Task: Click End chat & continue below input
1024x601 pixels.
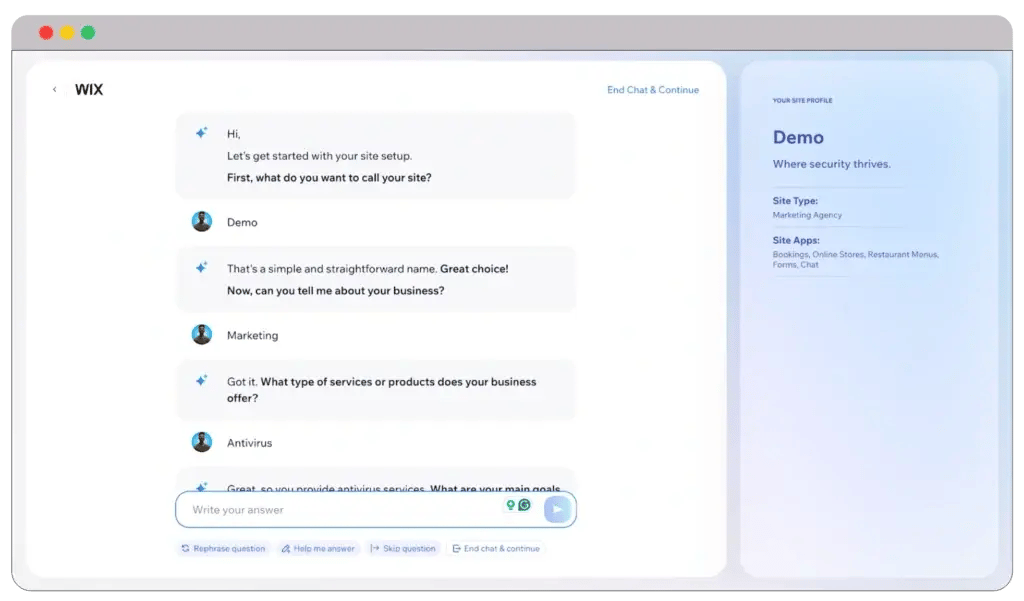Action: tap(496, 548)
